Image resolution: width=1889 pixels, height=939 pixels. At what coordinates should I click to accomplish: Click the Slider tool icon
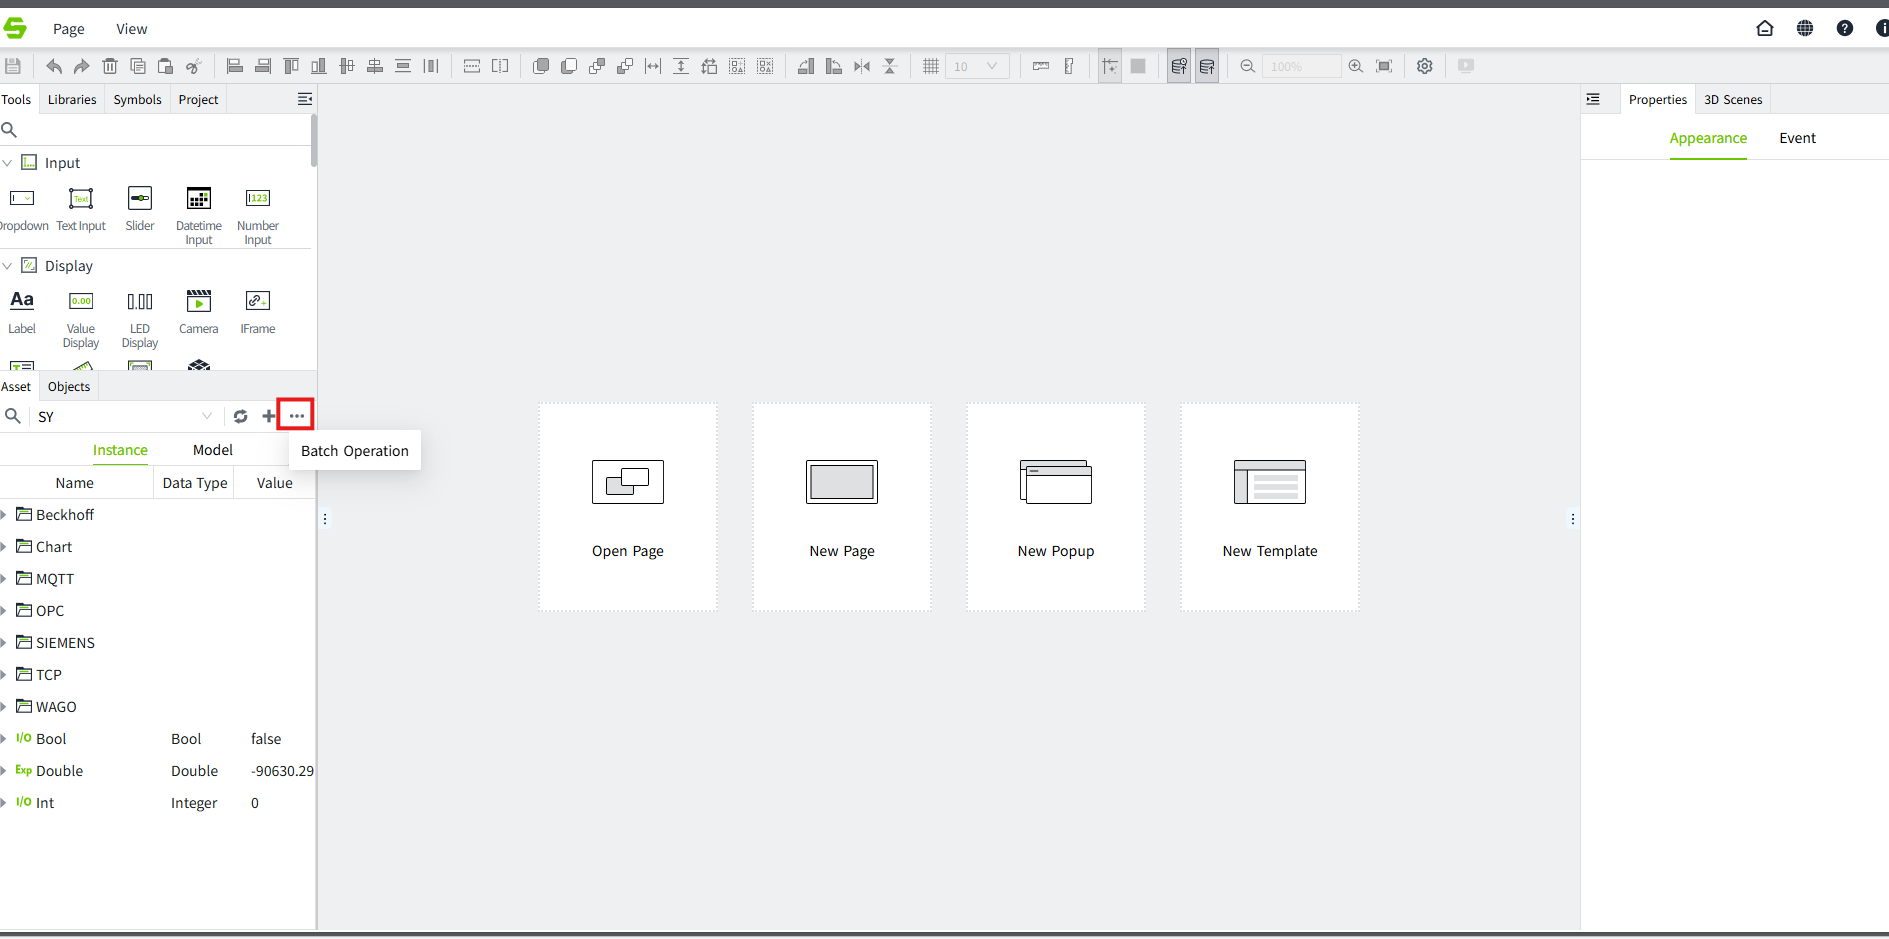[x=140, y=199]
